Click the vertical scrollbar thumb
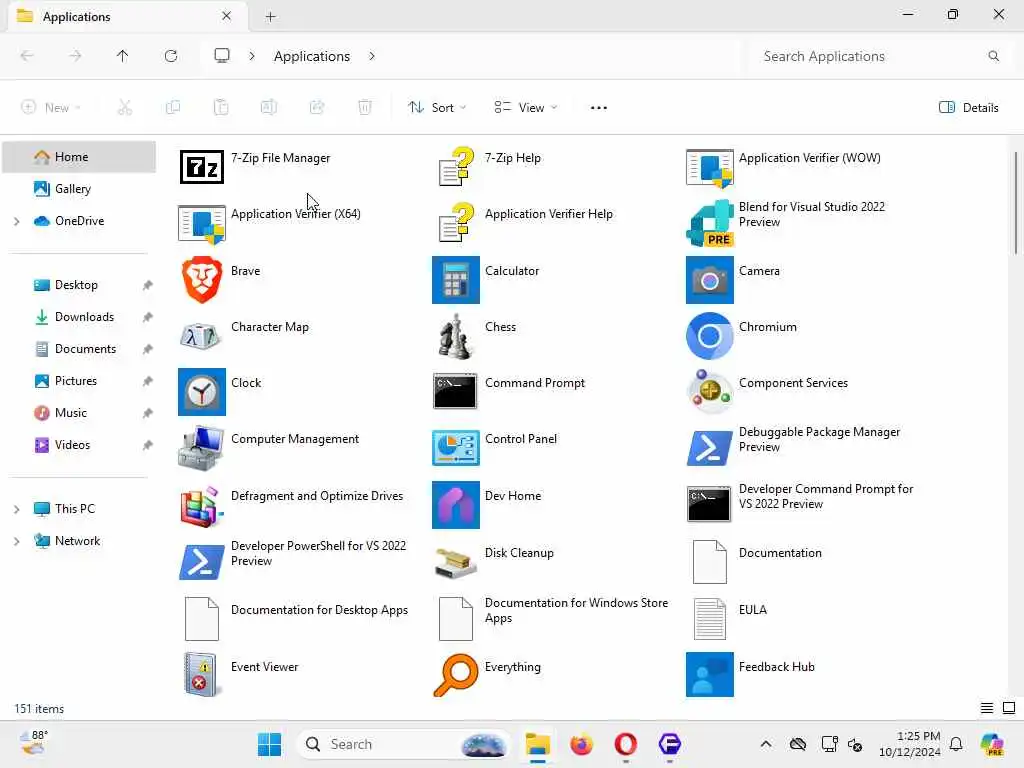This screenshot has height=768, width=1024. pyautogui.click(x=1016, y=202)
